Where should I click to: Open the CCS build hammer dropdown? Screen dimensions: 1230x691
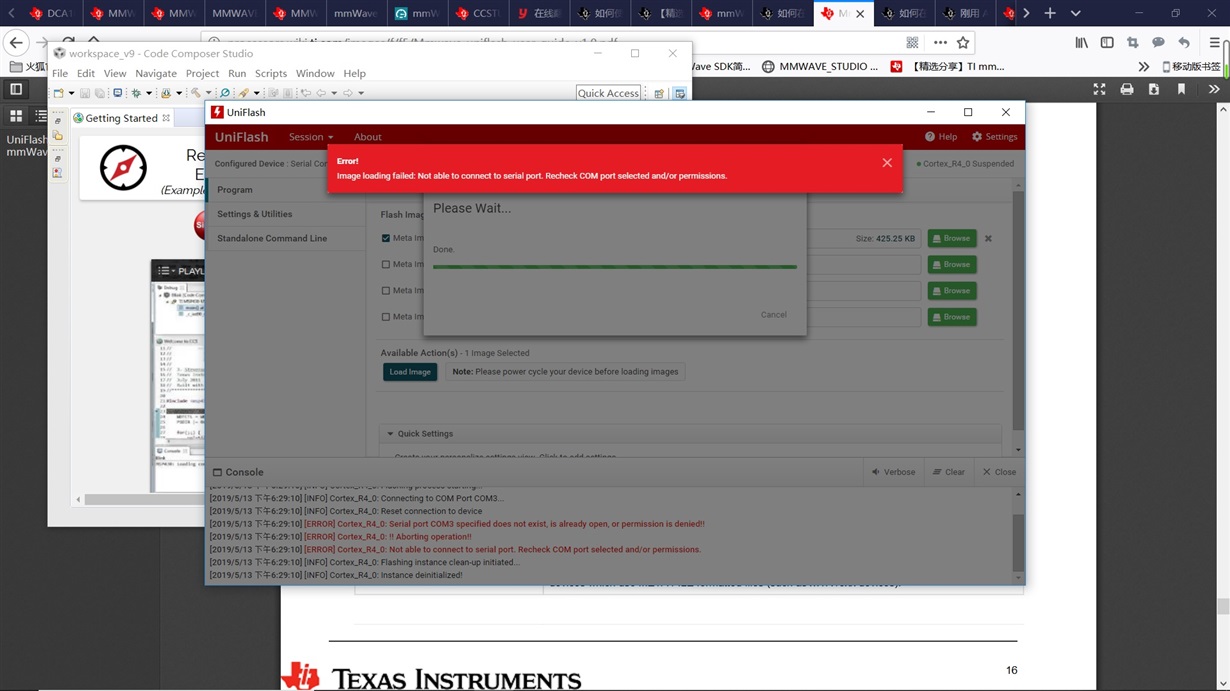tap(208, 93)
